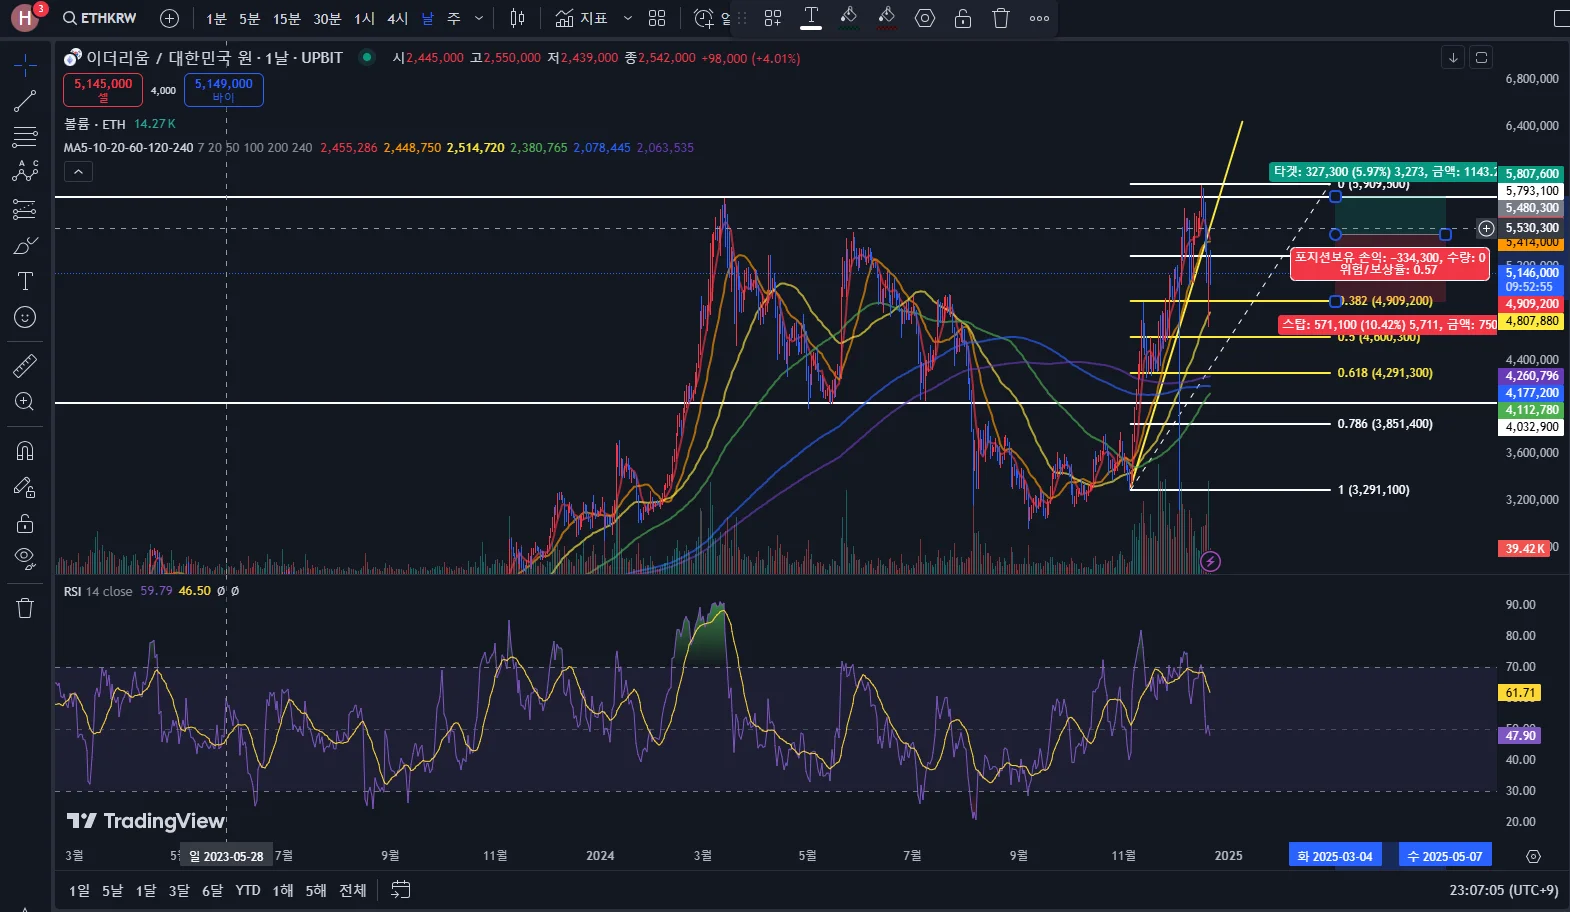
Task: Open the ETHKRW symbol search field
Action: pos(99,18)
